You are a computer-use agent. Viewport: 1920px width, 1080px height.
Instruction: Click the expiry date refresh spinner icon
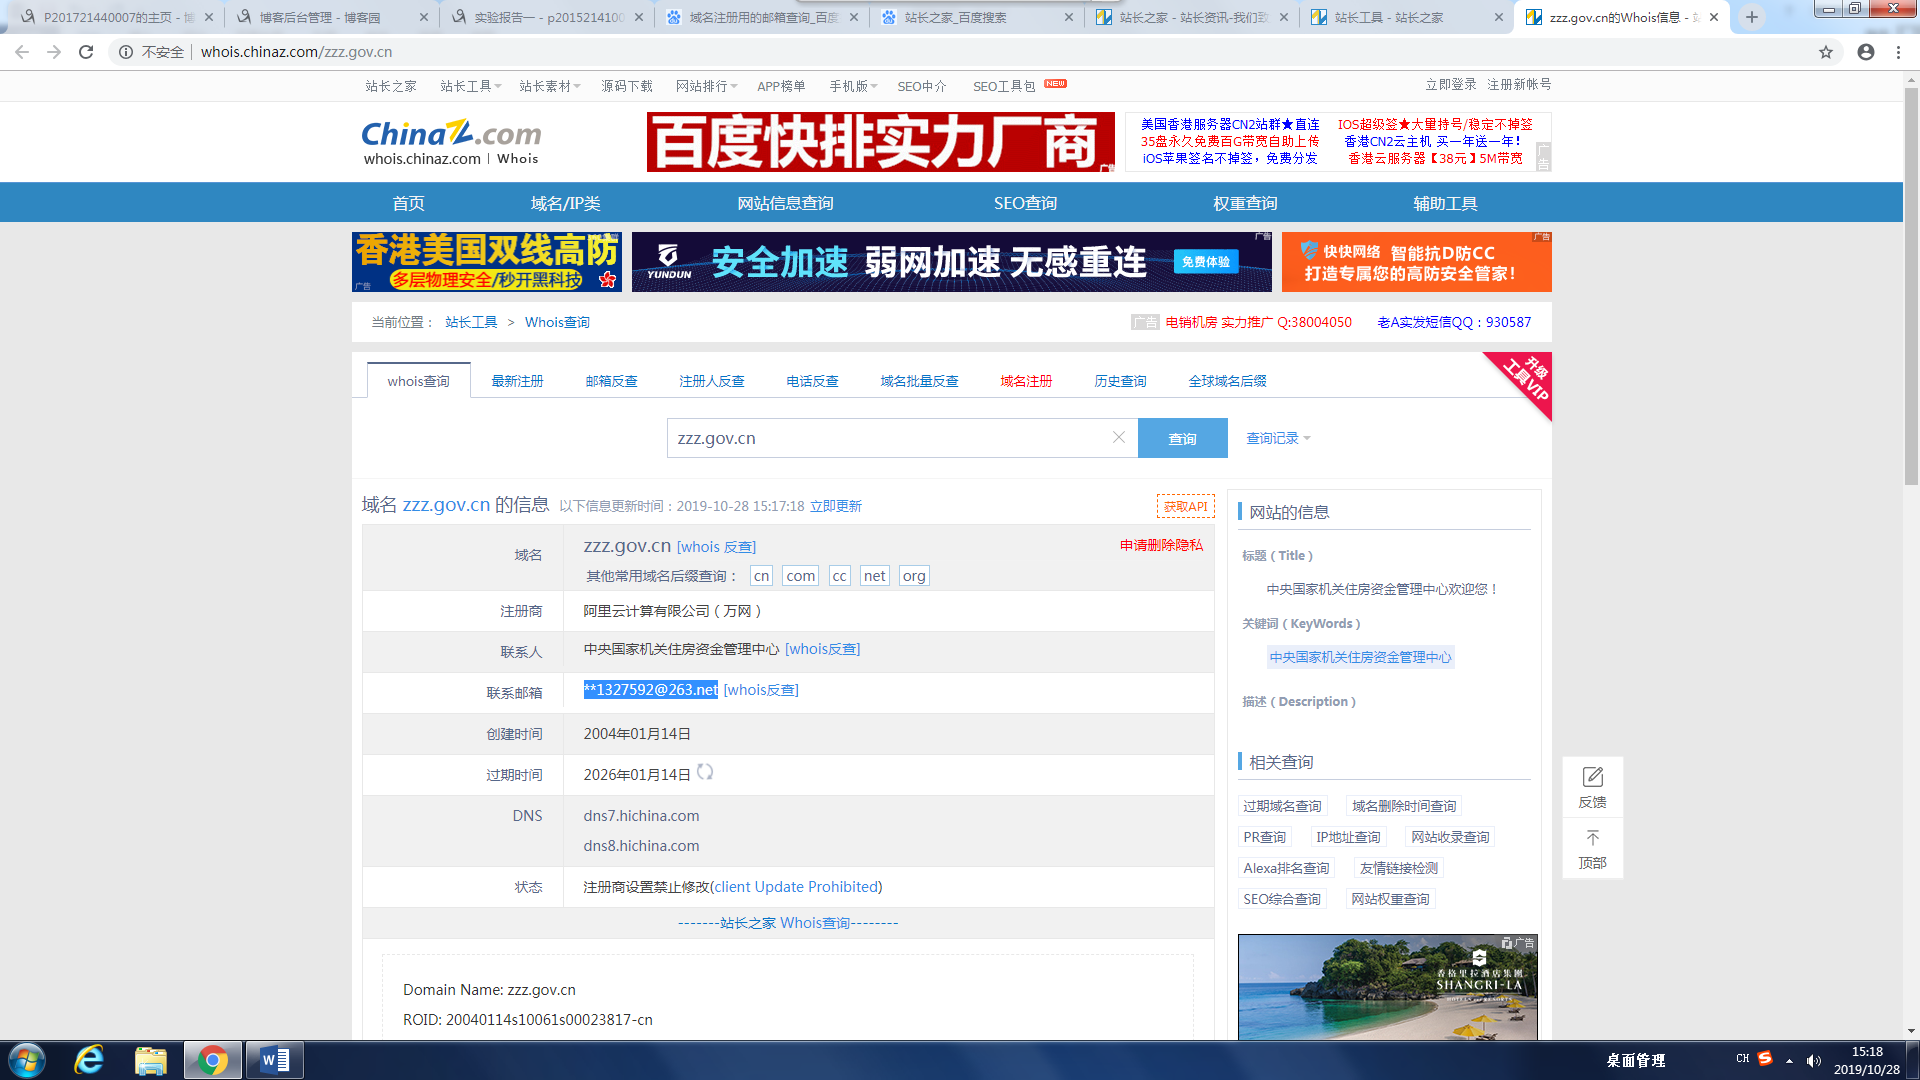pyautogui.click(x=705, y=772)
